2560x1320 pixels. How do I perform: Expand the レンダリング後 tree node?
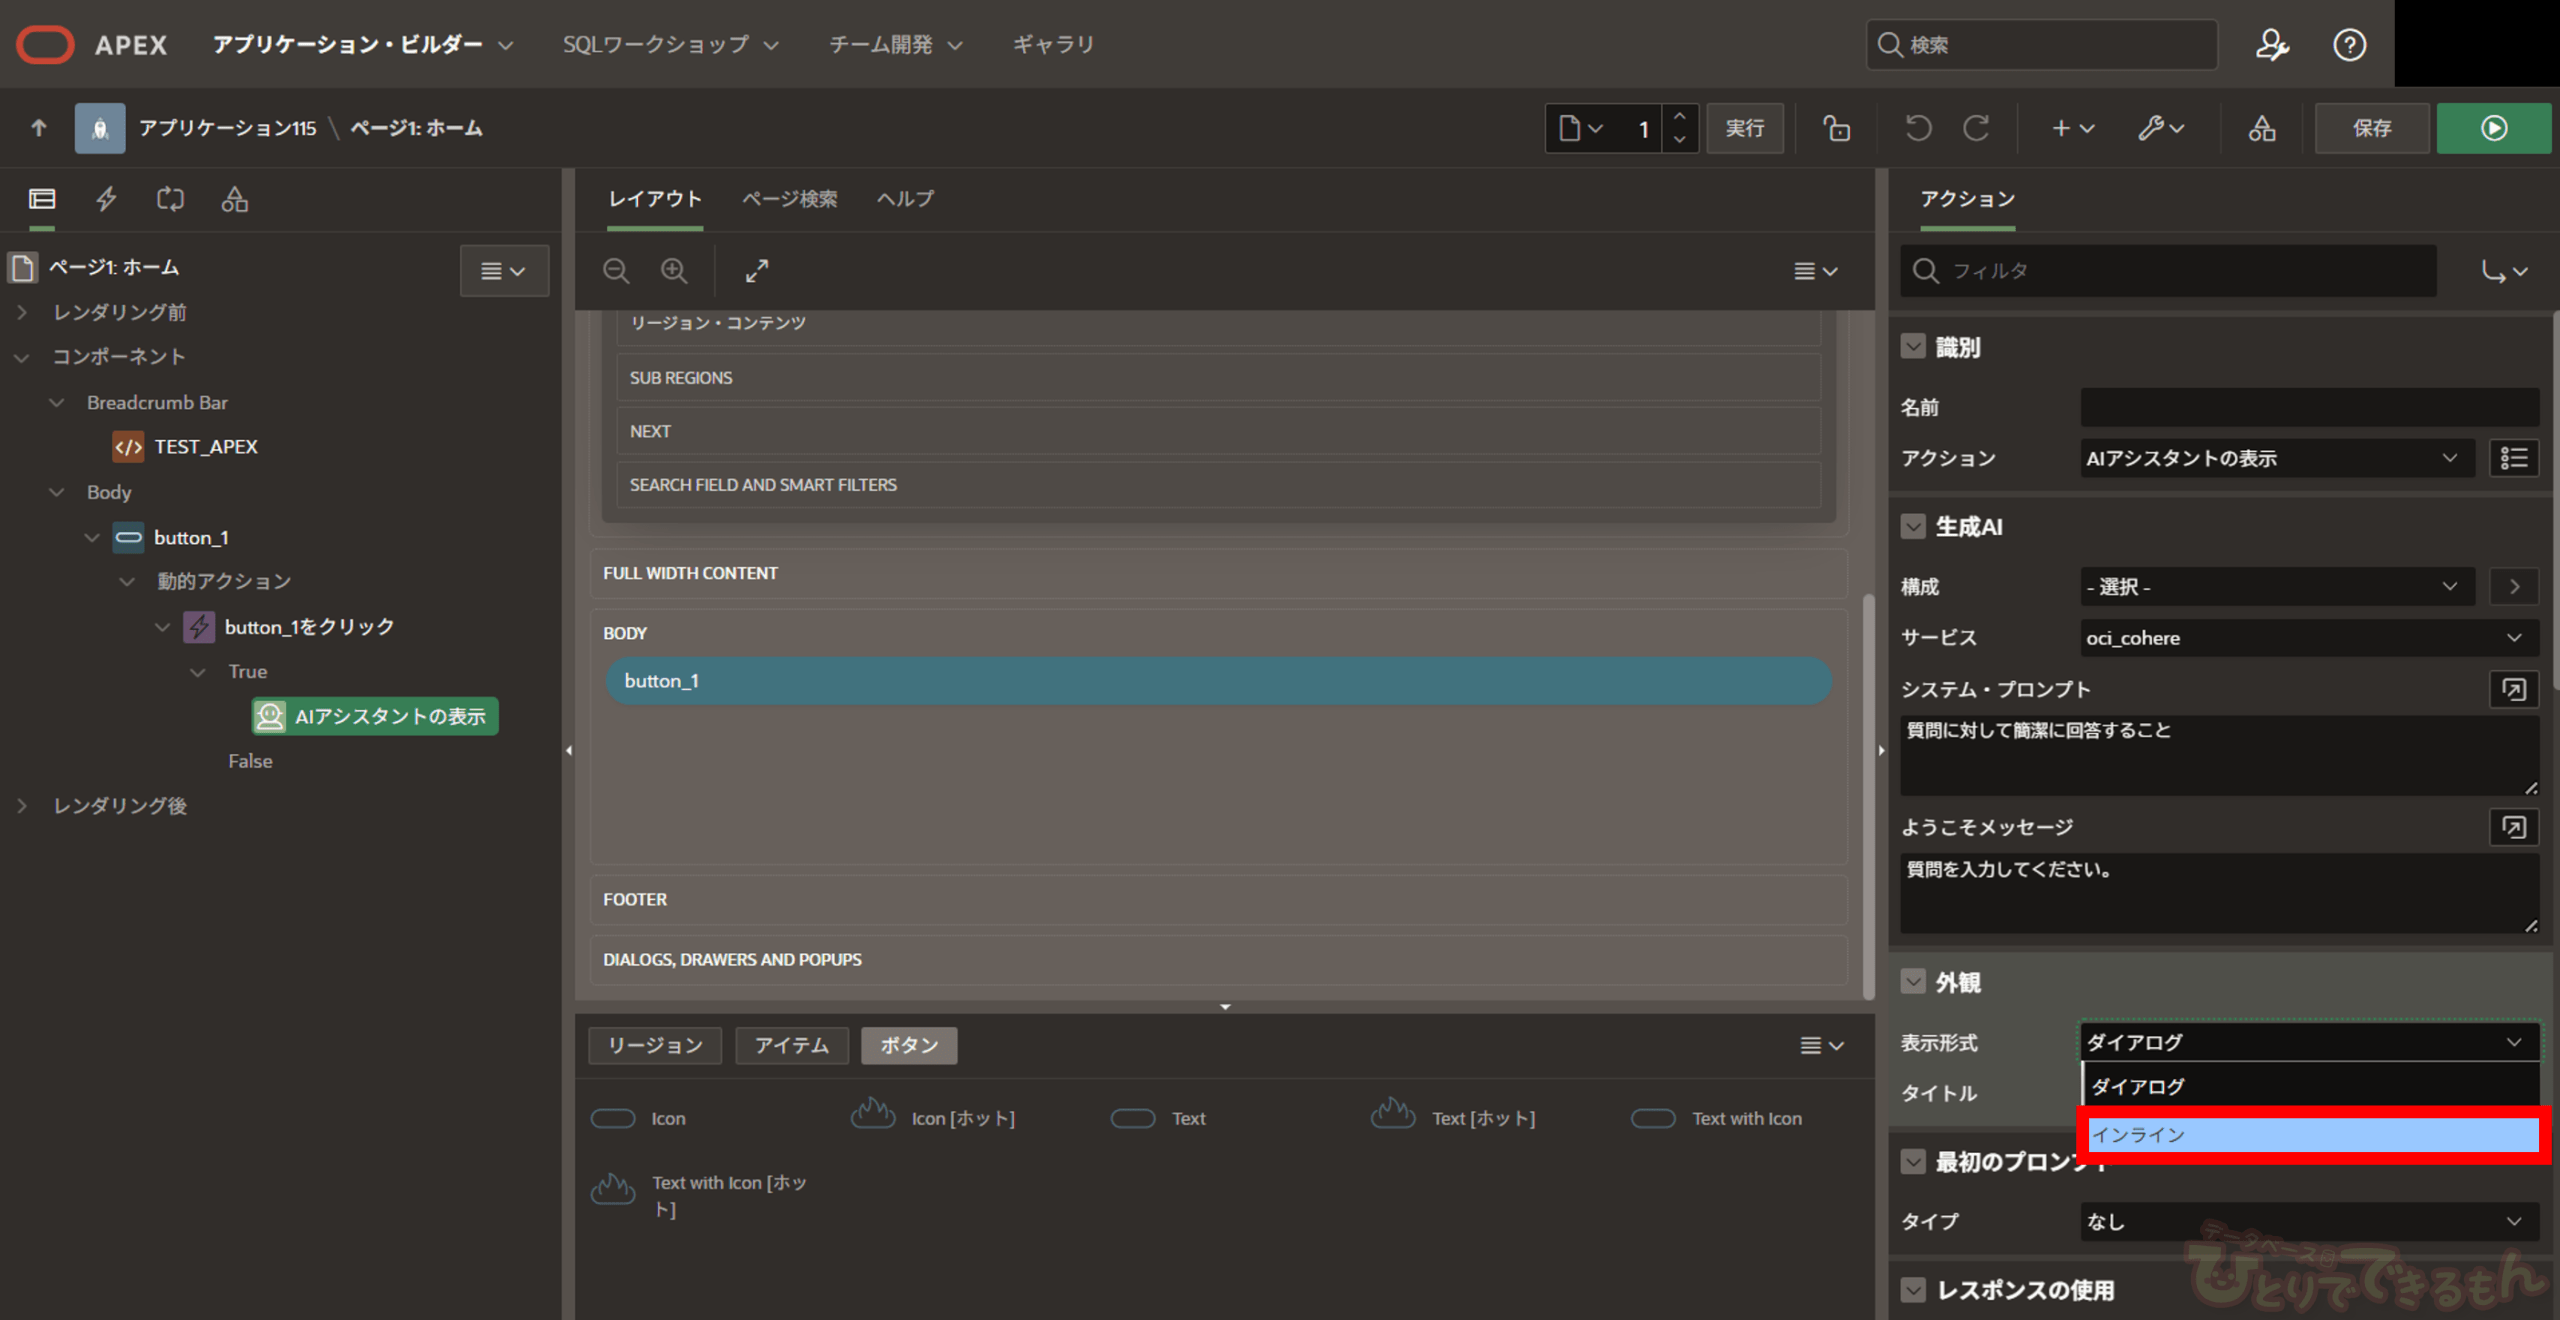click(x=22, y=806)
